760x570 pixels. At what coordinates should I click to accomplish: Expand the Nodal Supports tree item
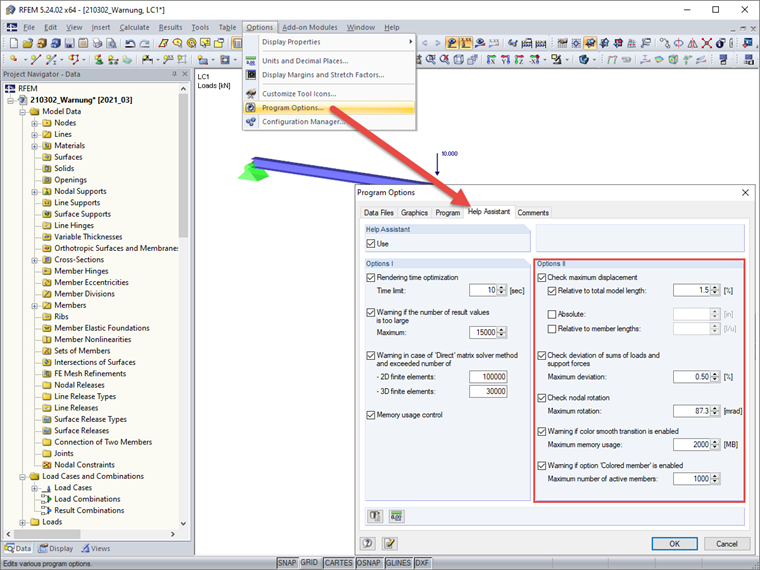coord(34,191)
